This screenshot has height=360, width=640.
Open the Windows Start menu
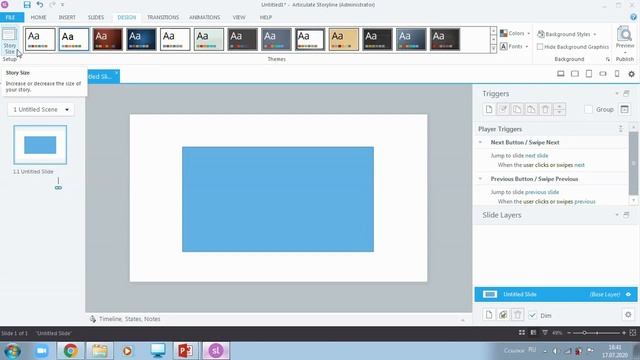click(12, 351)
